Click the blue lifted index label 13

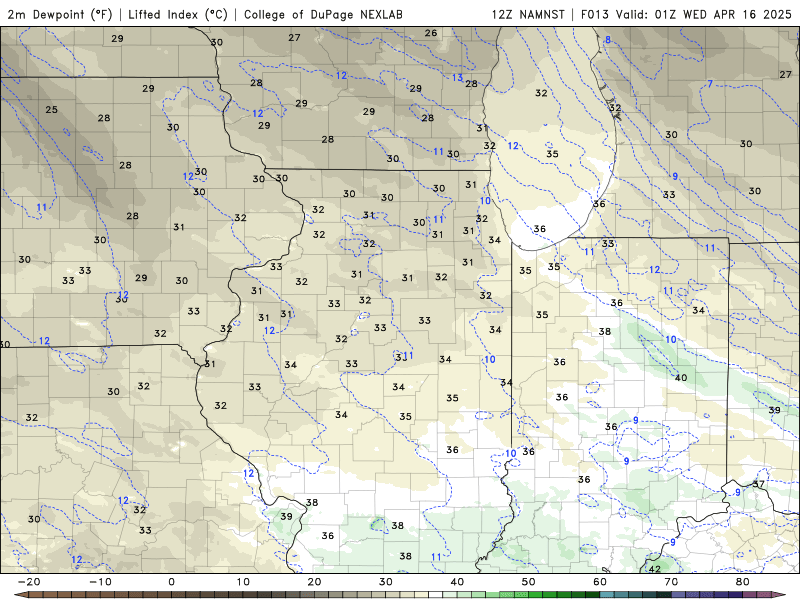458,78
